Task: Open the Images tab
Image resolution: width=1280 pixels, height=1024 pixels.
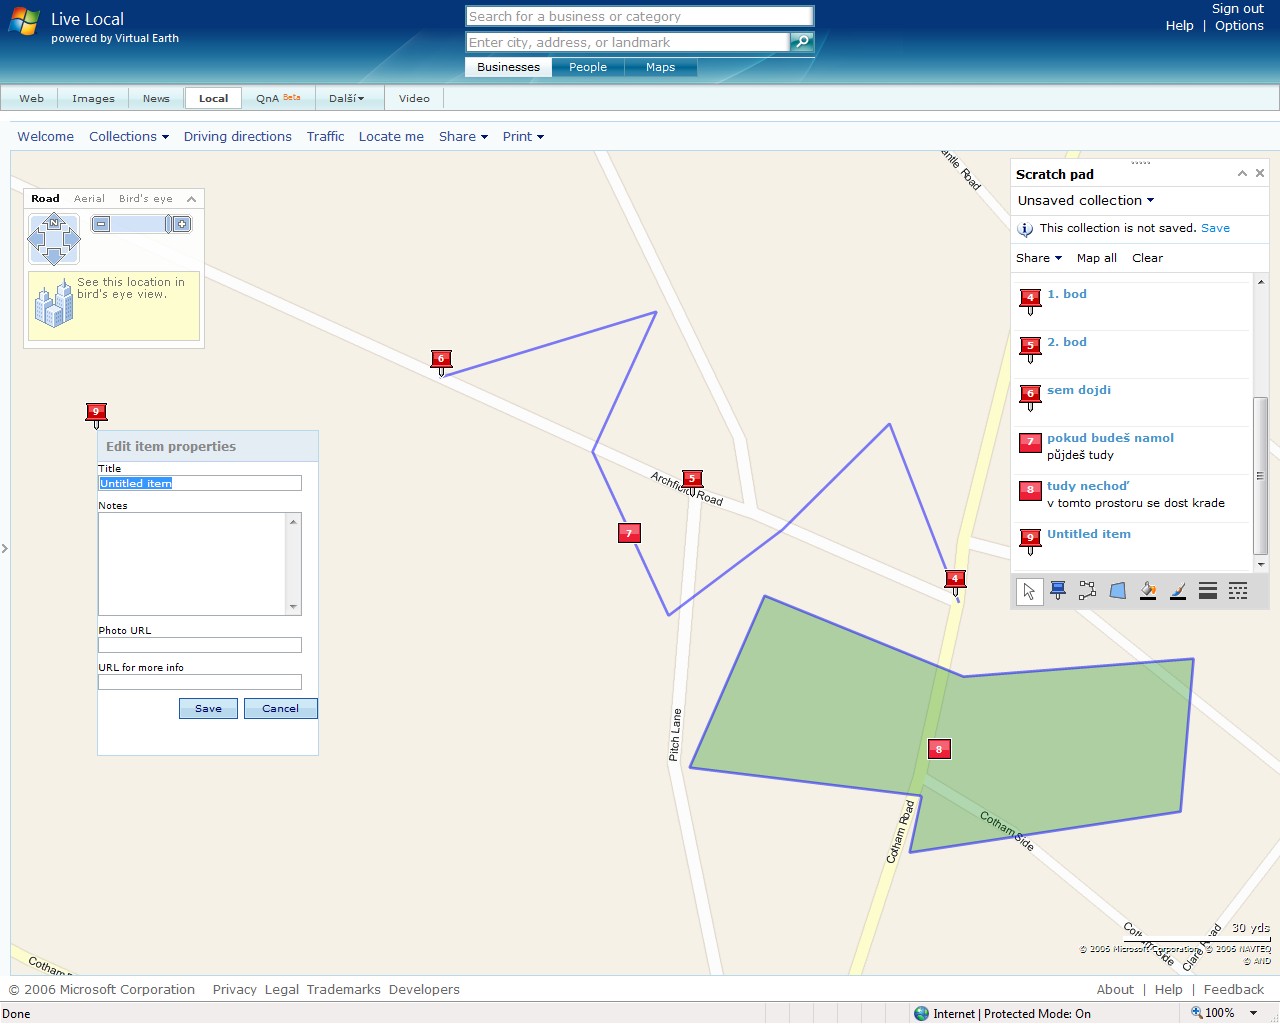Action: point(93,98)
